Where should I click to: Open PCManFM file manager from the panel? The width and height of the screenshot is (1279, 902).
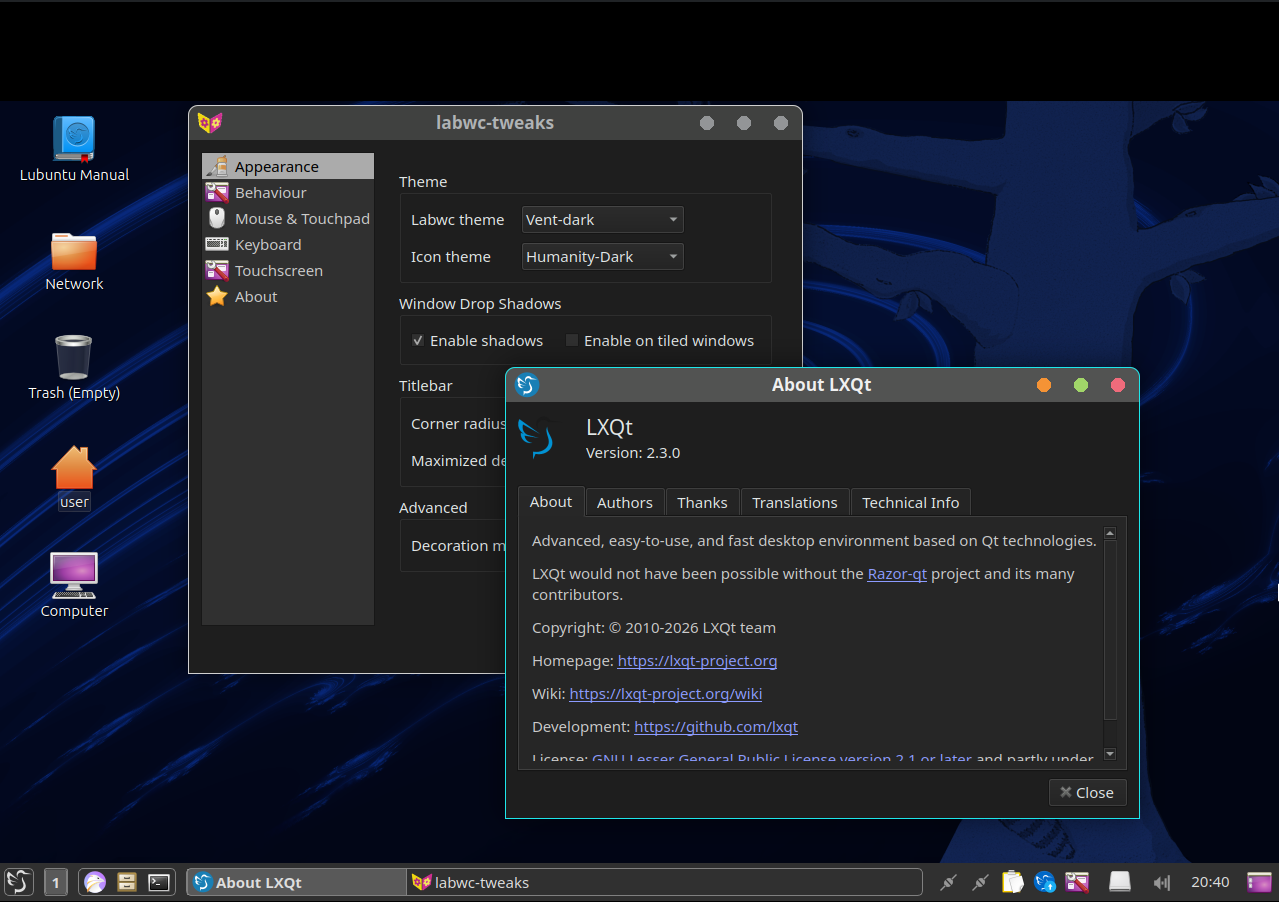126,882
